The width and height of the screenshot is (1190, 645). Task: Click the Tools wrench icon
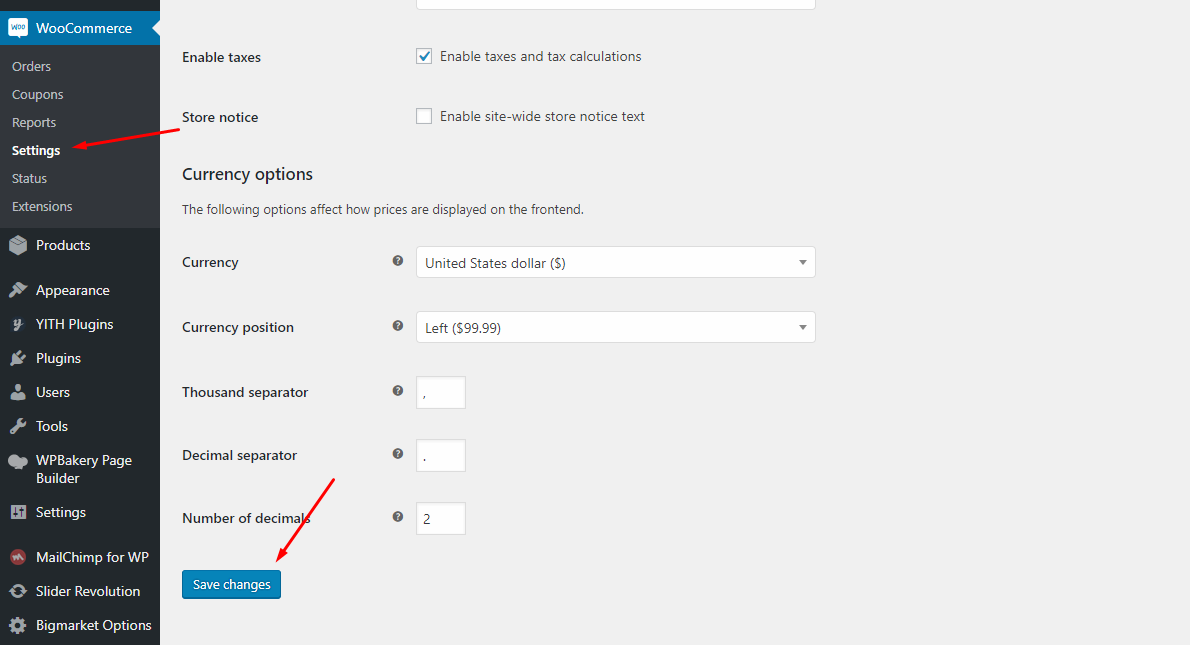(x=18, y=426)
